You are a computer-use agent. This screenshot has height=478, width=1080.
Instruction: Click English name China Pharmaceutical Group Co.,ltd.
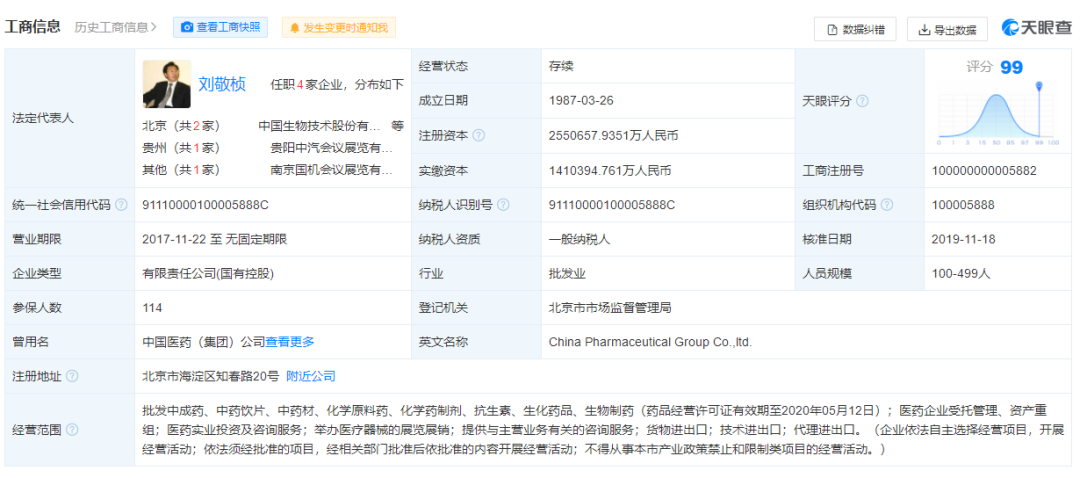point(650,342)
